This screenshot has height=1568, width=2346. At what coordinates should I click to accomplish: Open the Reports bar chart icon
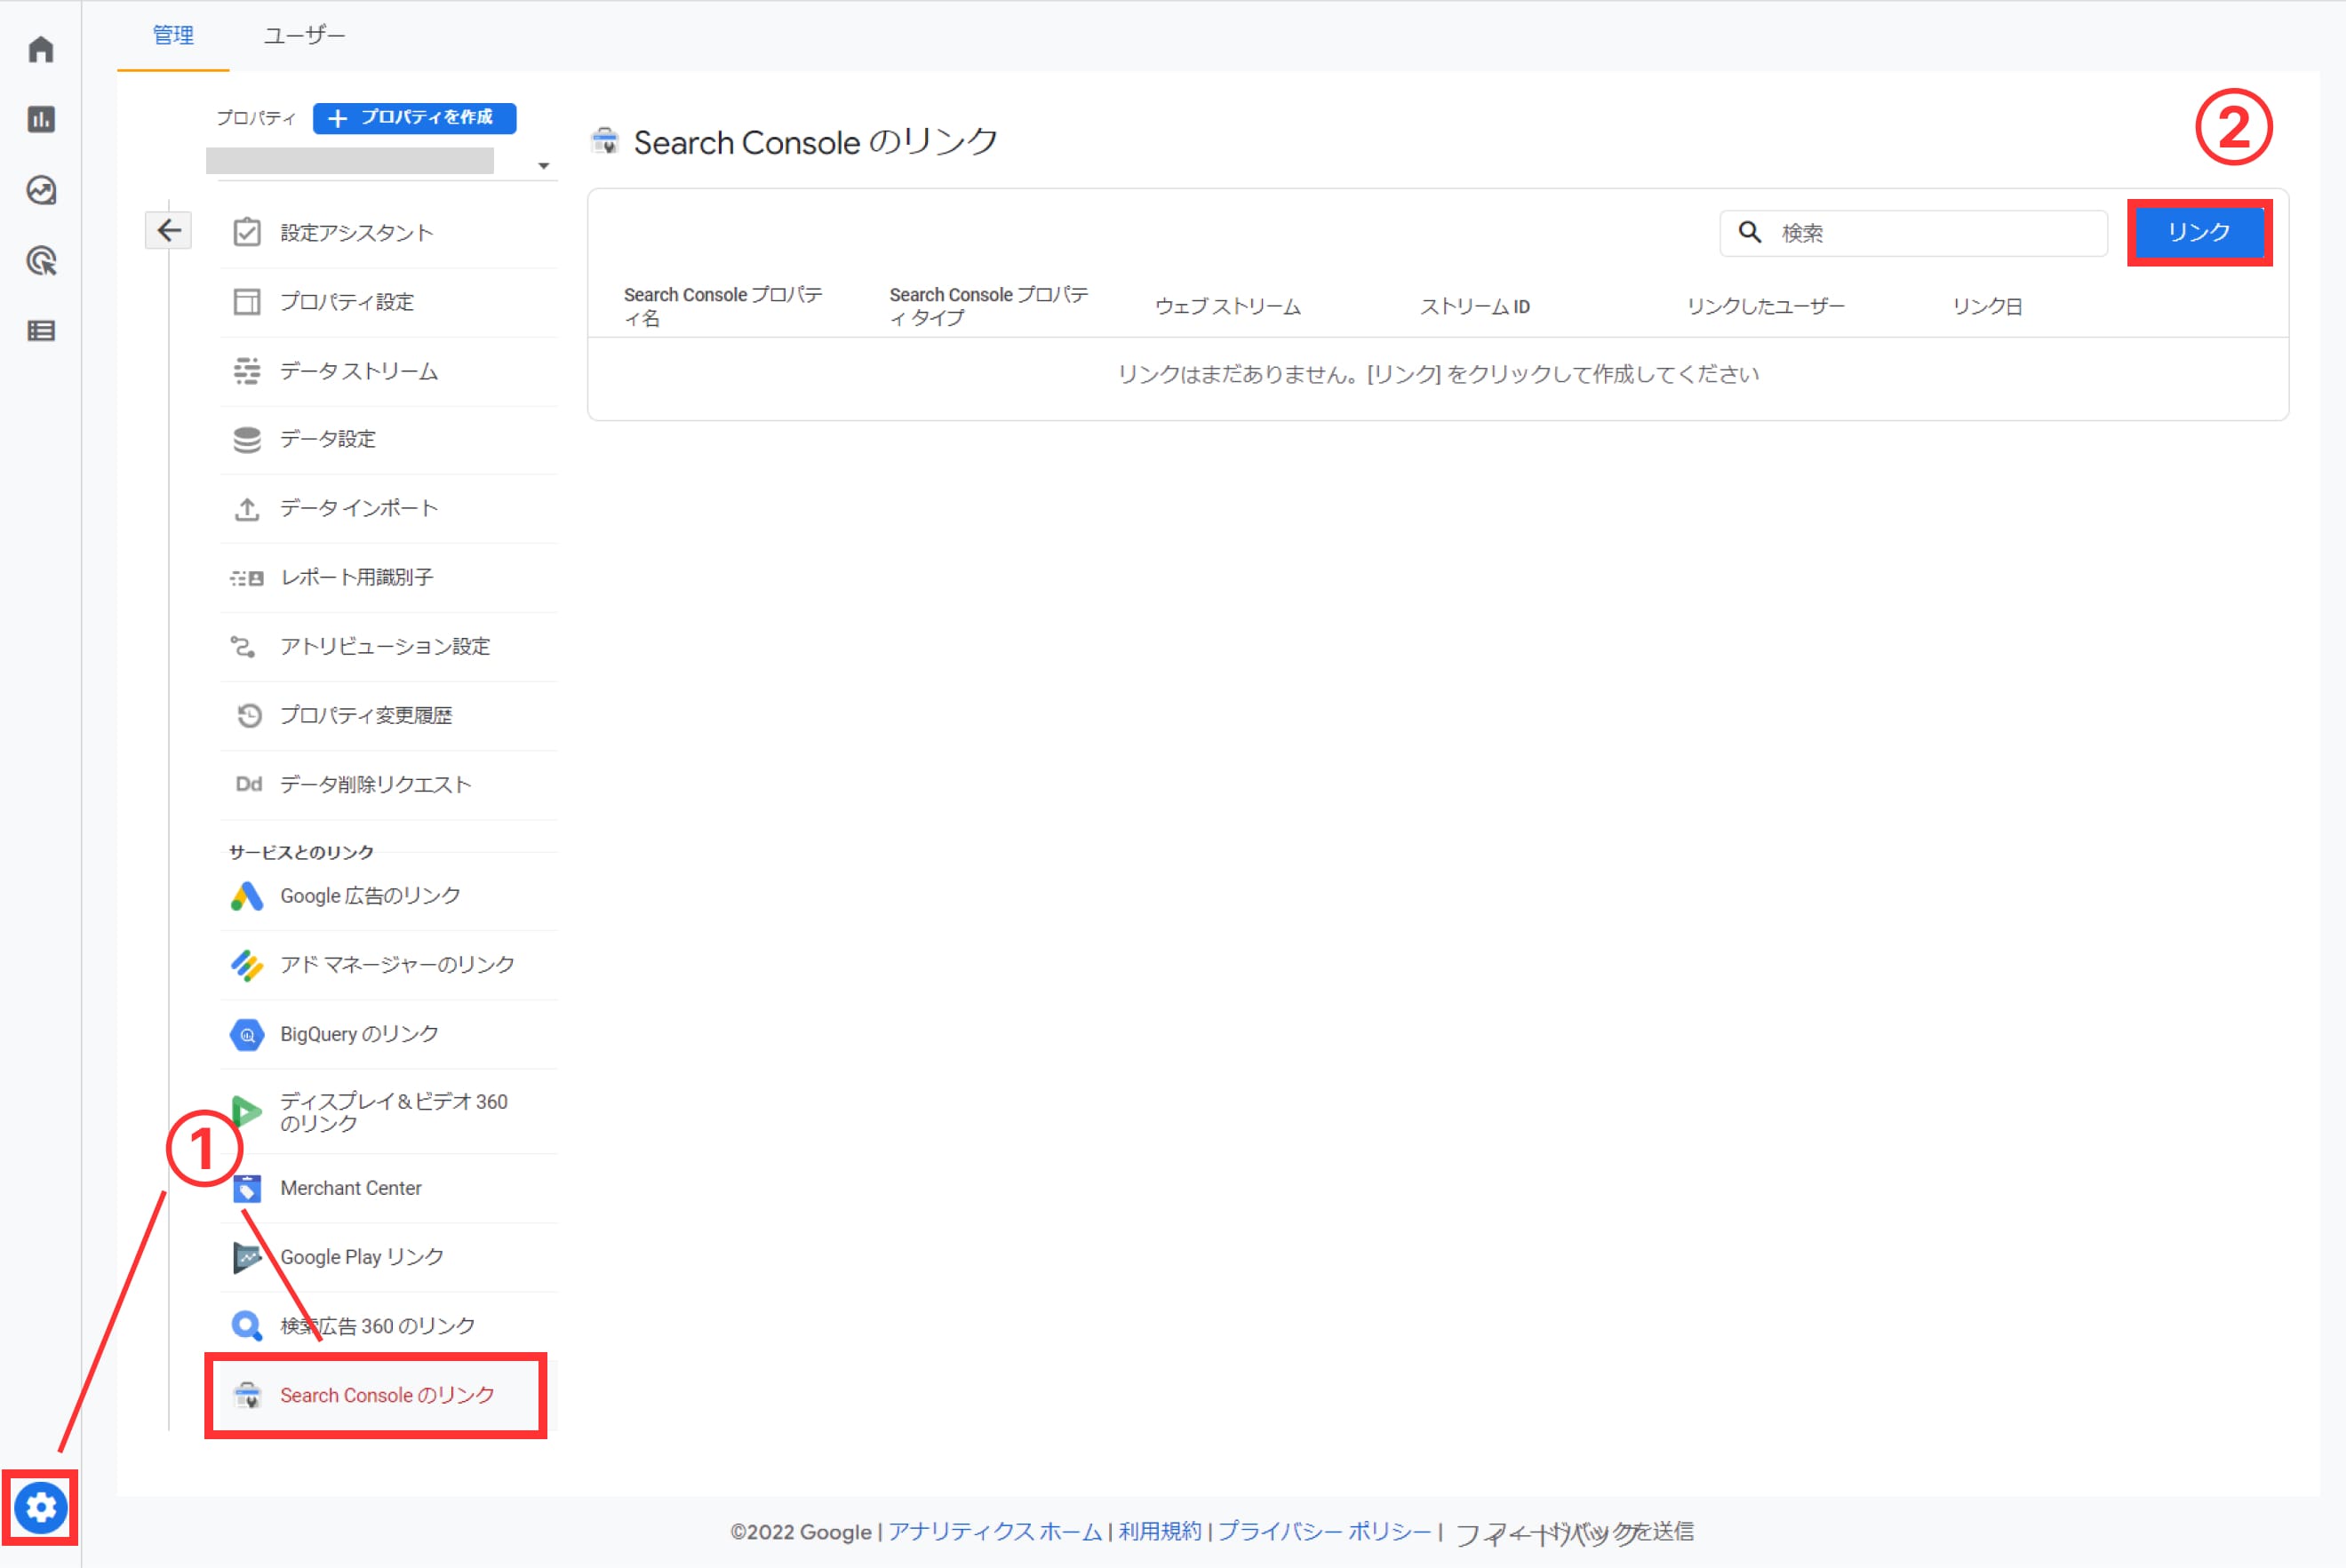[x=41, y=119]
